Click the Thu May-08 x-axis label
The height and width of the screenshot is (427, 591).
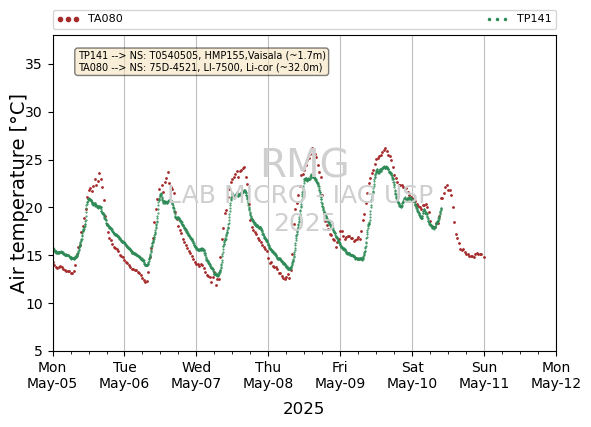coord(268,375)
